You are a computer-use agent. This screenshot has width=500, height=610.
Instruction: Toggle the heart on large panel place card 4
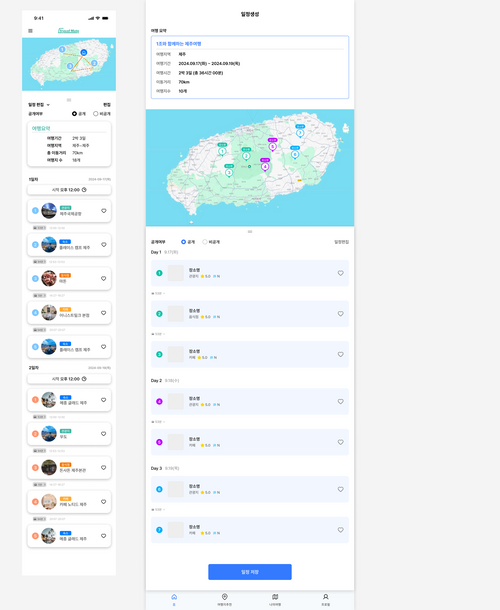tap(340, 401)
